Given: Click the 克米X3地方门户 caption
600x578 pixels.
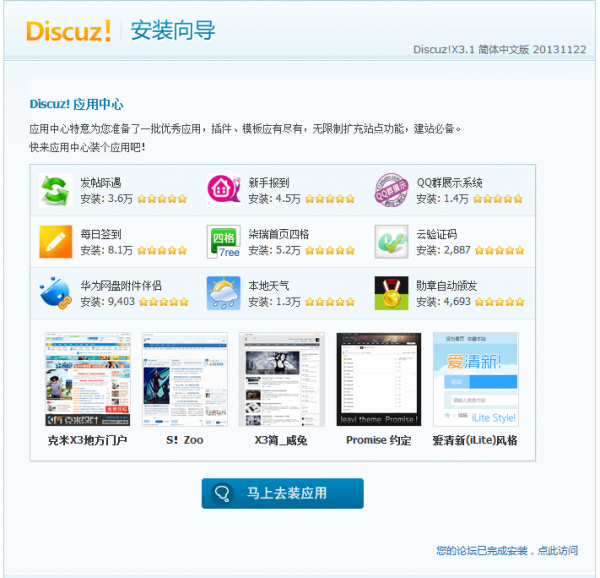Looking at the screenshot, I should tap(88, 440).
